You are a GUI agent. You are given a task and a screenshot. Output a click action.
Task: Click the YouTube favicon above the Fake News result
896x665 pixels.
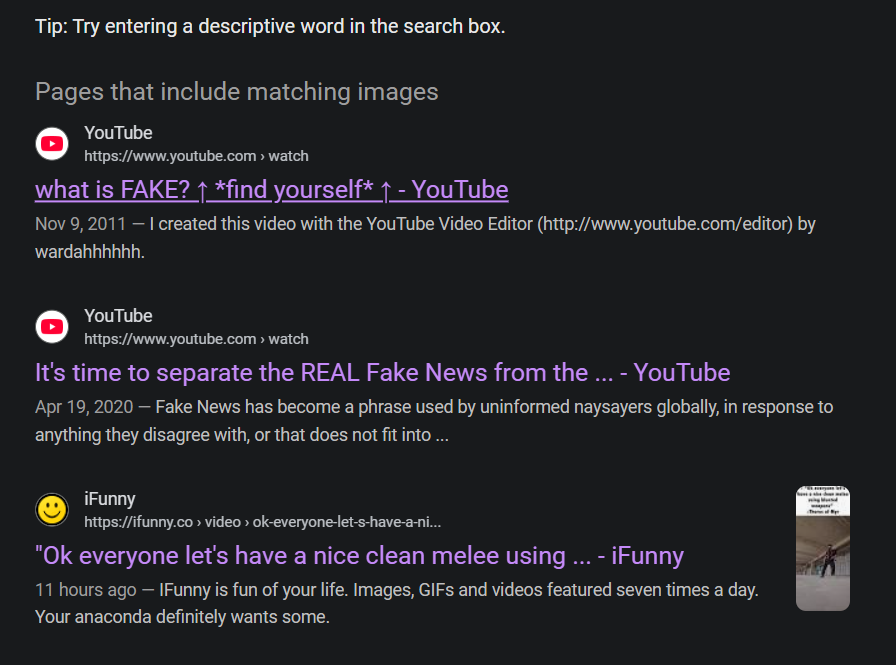click(x=52, y=326)
